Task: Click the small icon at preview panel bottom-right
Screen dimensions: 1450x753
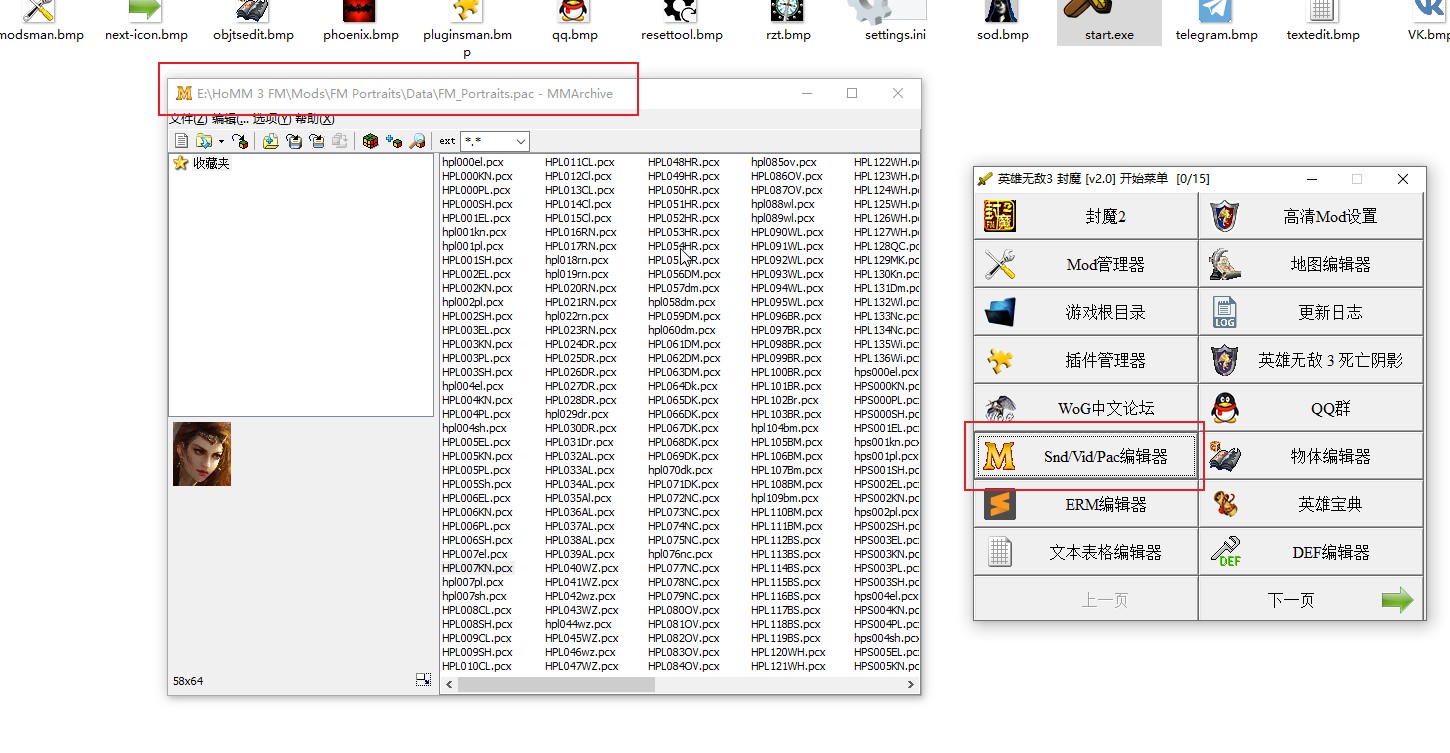Action: point(424,680)
